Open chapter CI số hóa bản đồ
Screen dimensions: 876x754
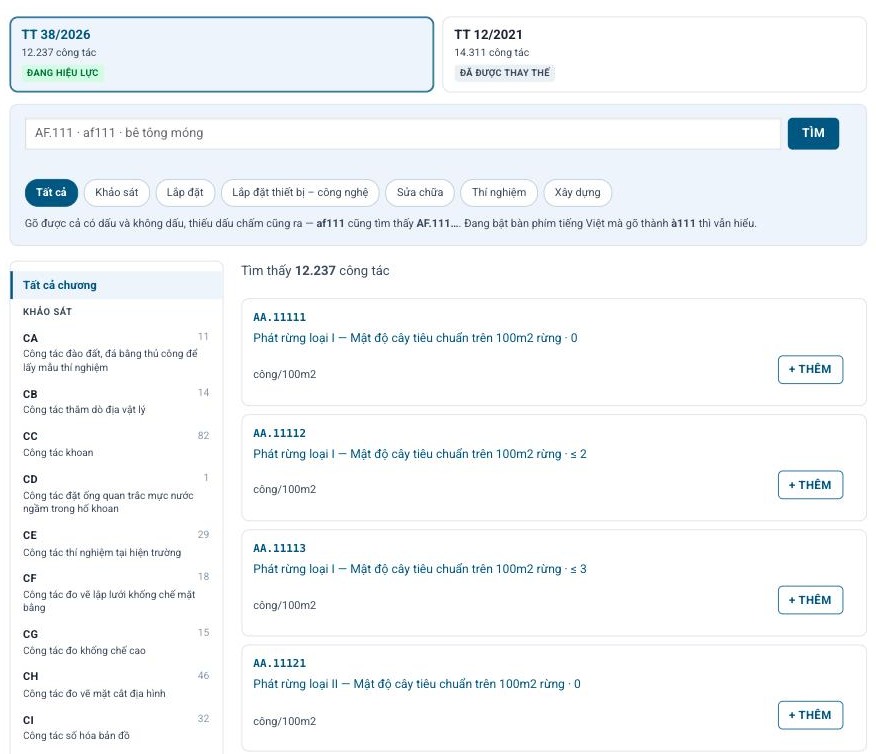(116, 728)
